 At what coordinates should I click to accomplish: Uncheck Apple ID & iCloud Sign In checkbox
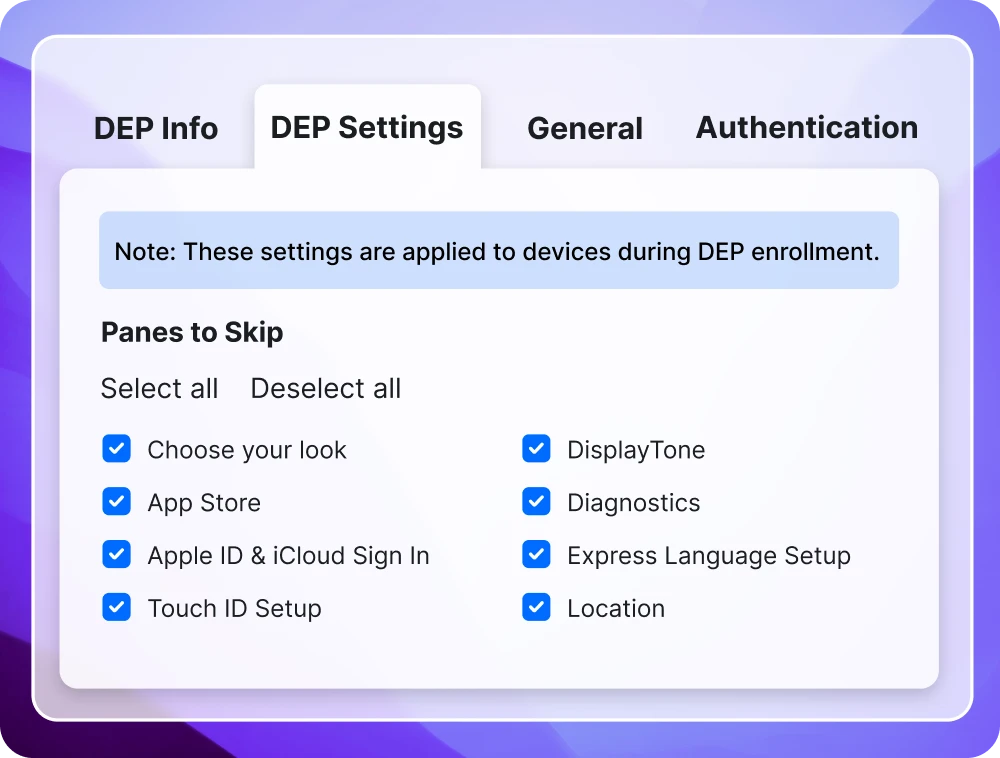point(117,555)
